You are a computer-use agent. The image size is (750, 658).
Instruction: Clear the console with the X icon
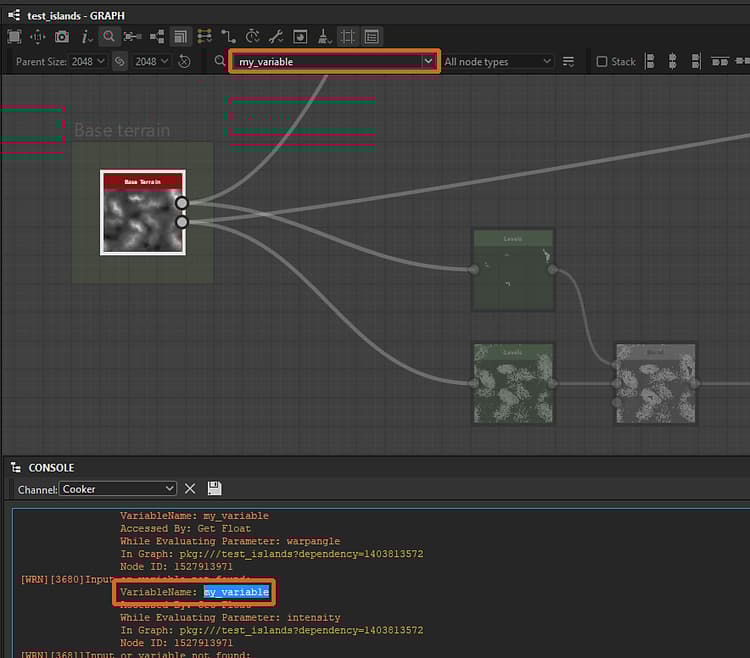click(x=190, y=489)
